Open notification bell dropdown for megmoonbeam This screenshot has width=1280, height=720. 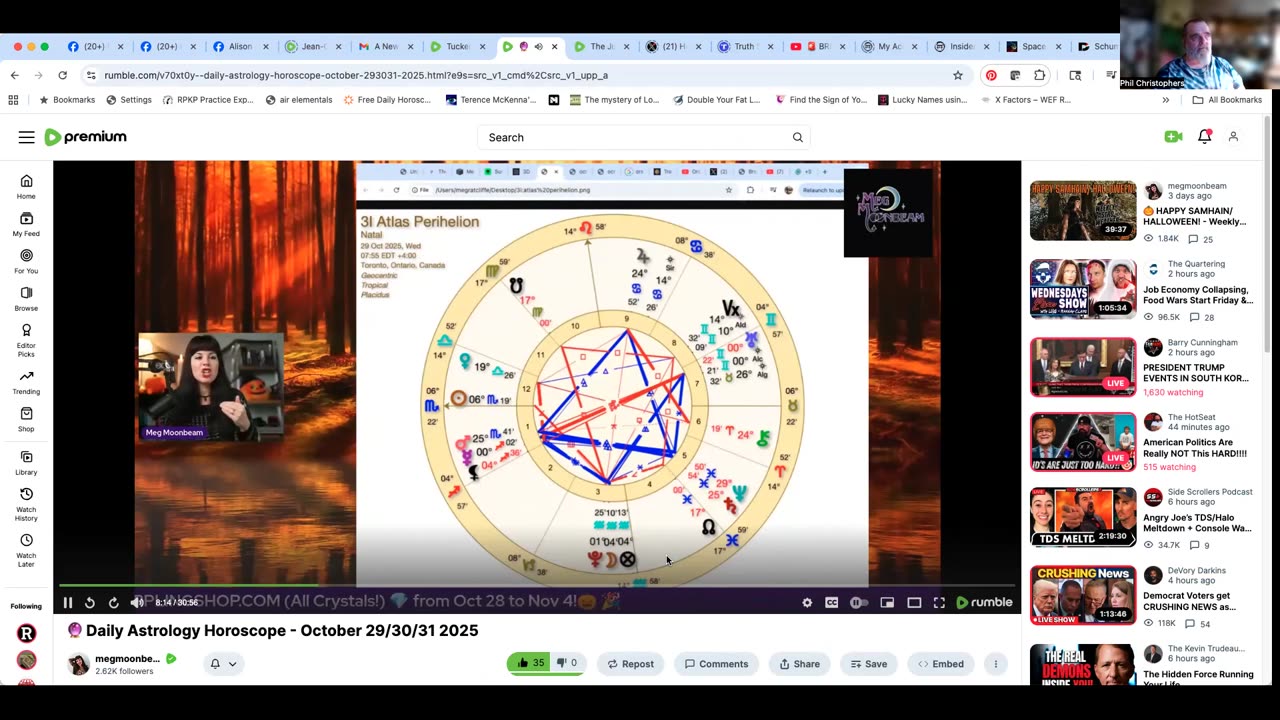click(223, 663)
